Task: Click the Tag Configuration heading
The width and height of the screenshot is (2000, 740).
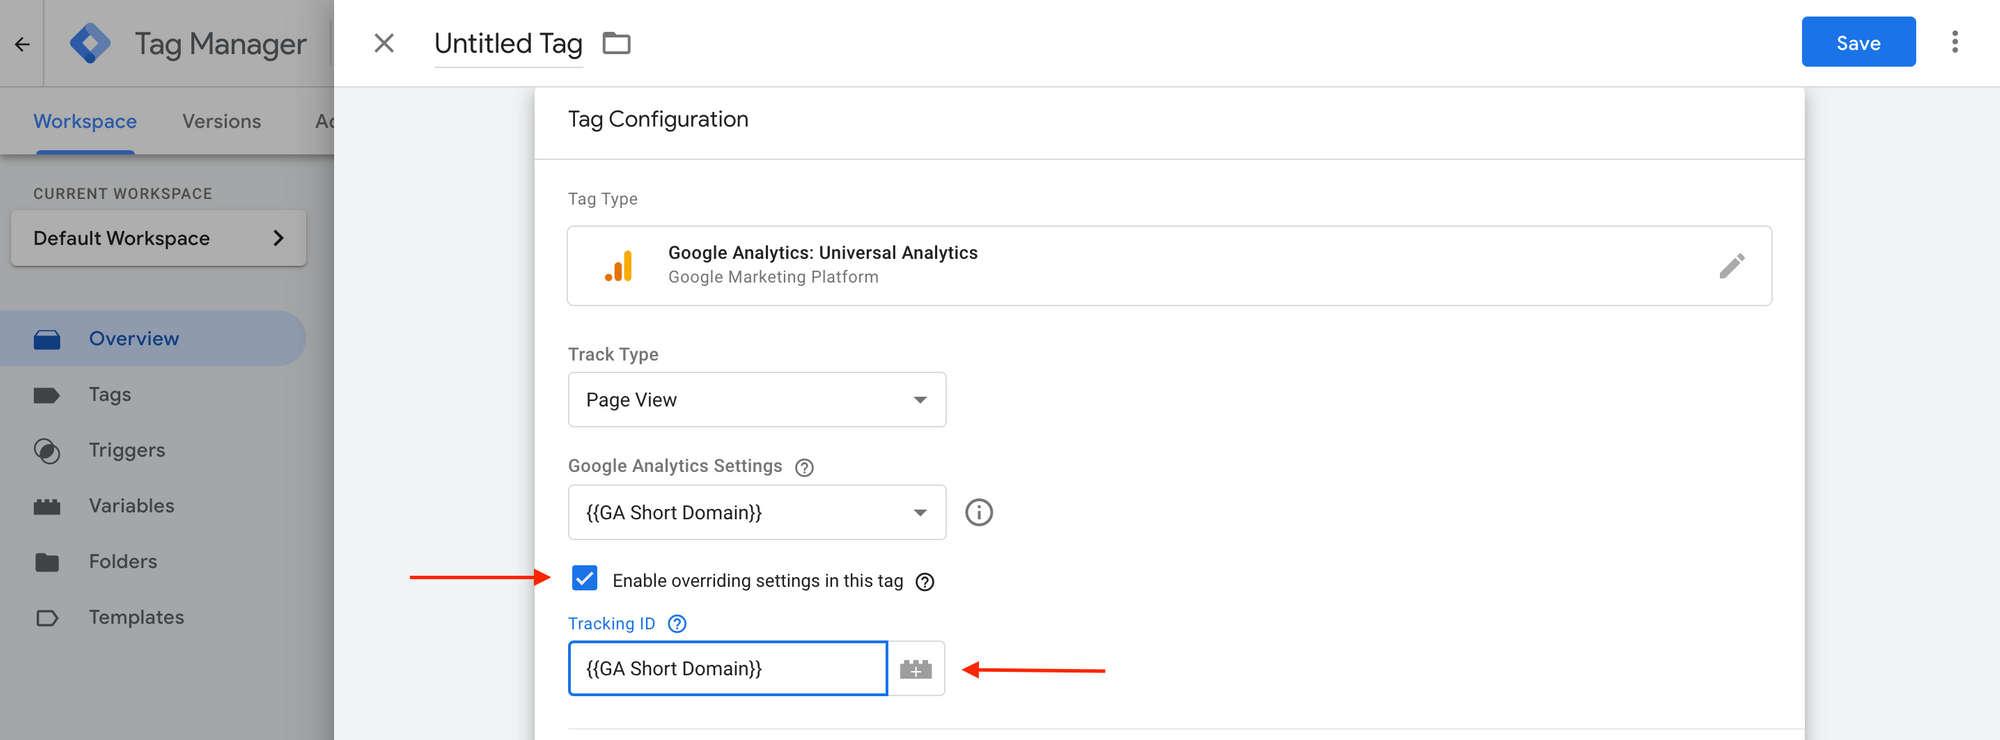Action: pos(658,119)
